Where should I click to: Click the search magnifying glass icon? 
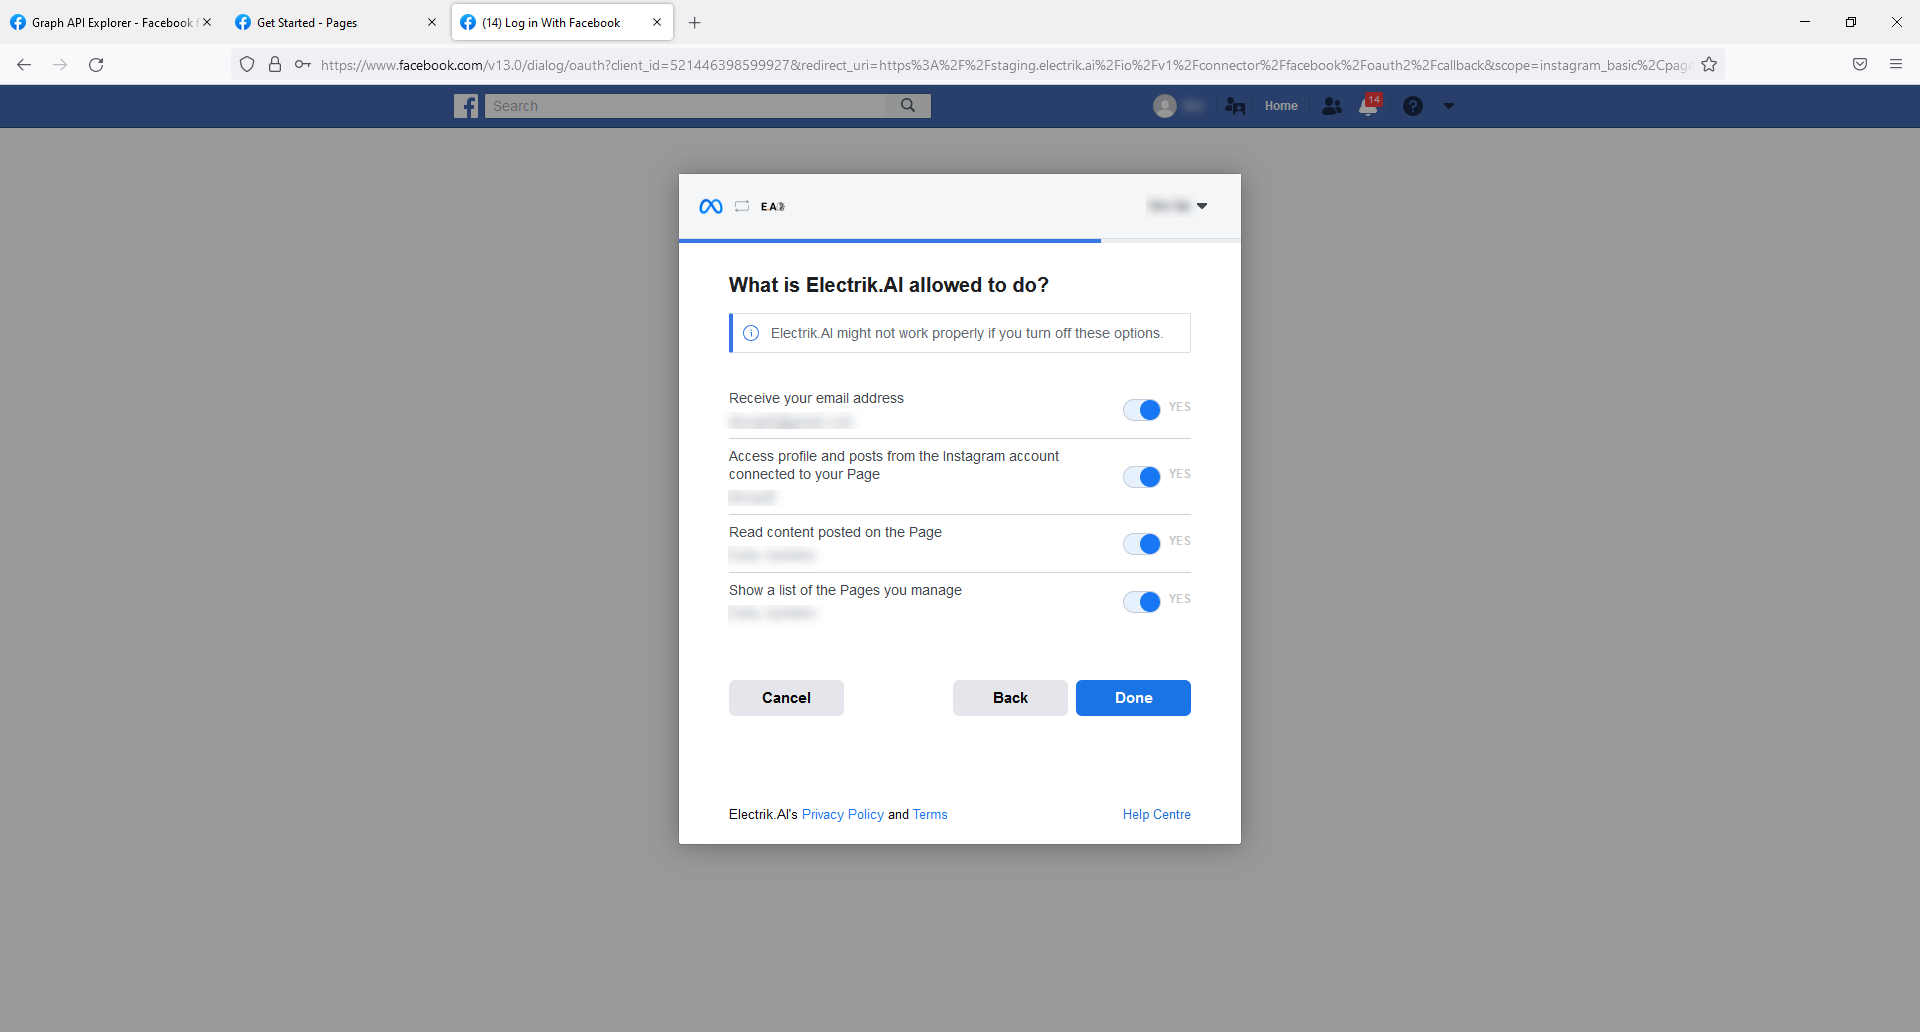908,105
